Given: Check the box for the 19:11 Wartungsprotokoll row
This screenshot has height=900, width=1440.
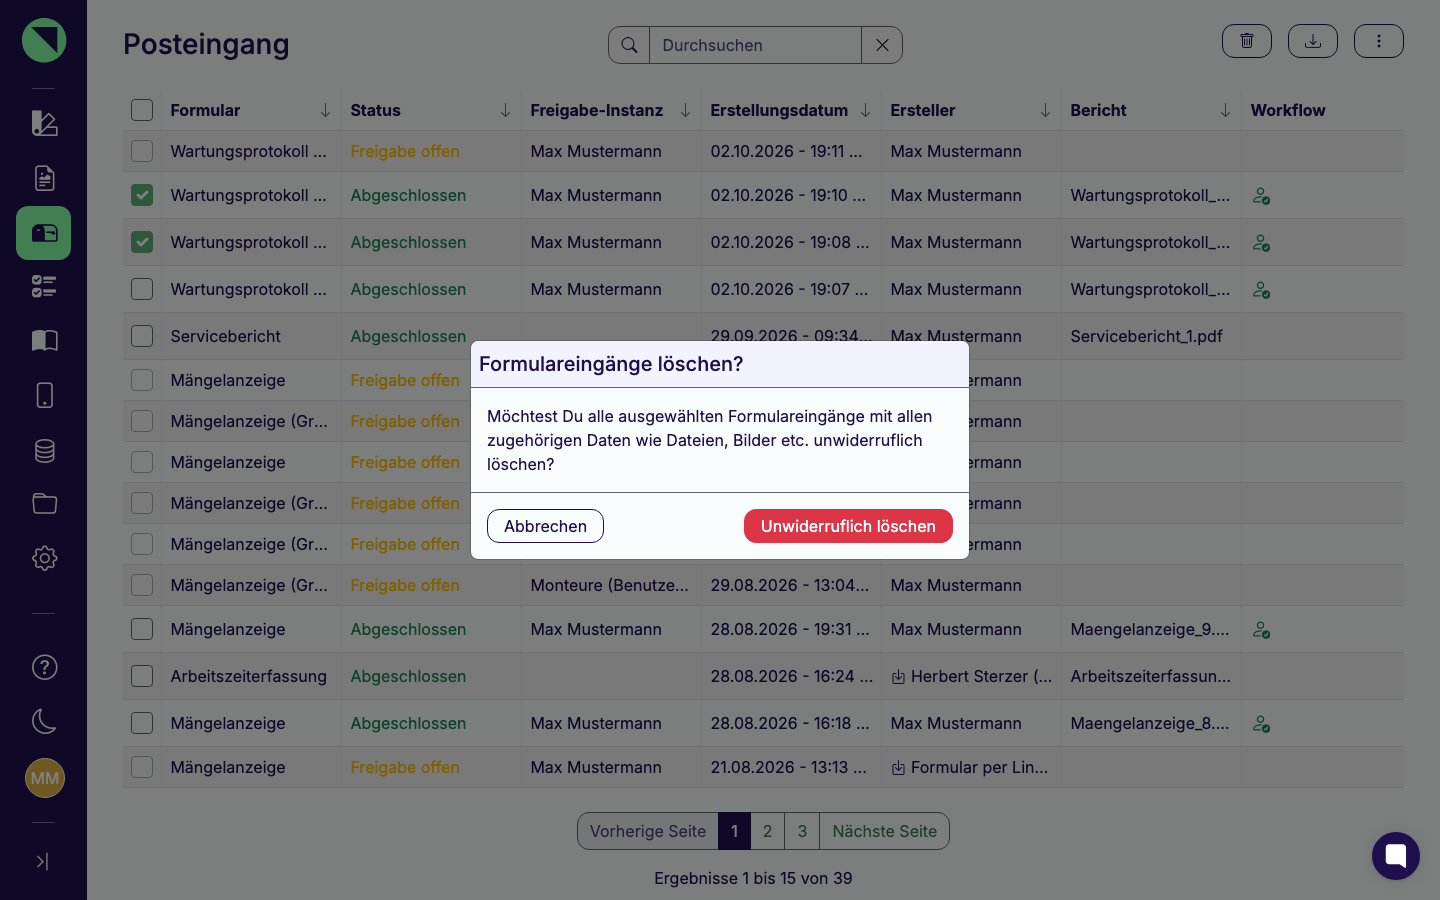Looking at the screenshot, I should tap(142, 151).
